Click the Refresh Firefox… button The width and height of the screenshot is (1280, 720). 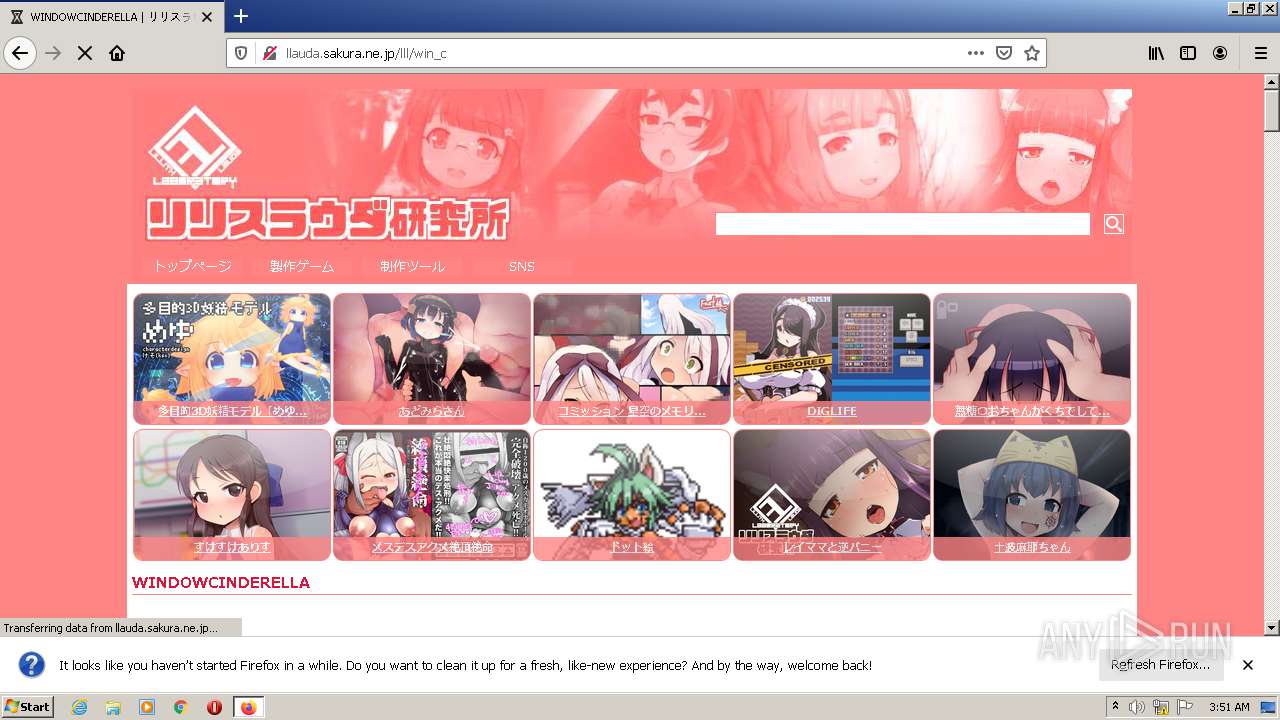pyautogui.click(x=1160, y=665)
